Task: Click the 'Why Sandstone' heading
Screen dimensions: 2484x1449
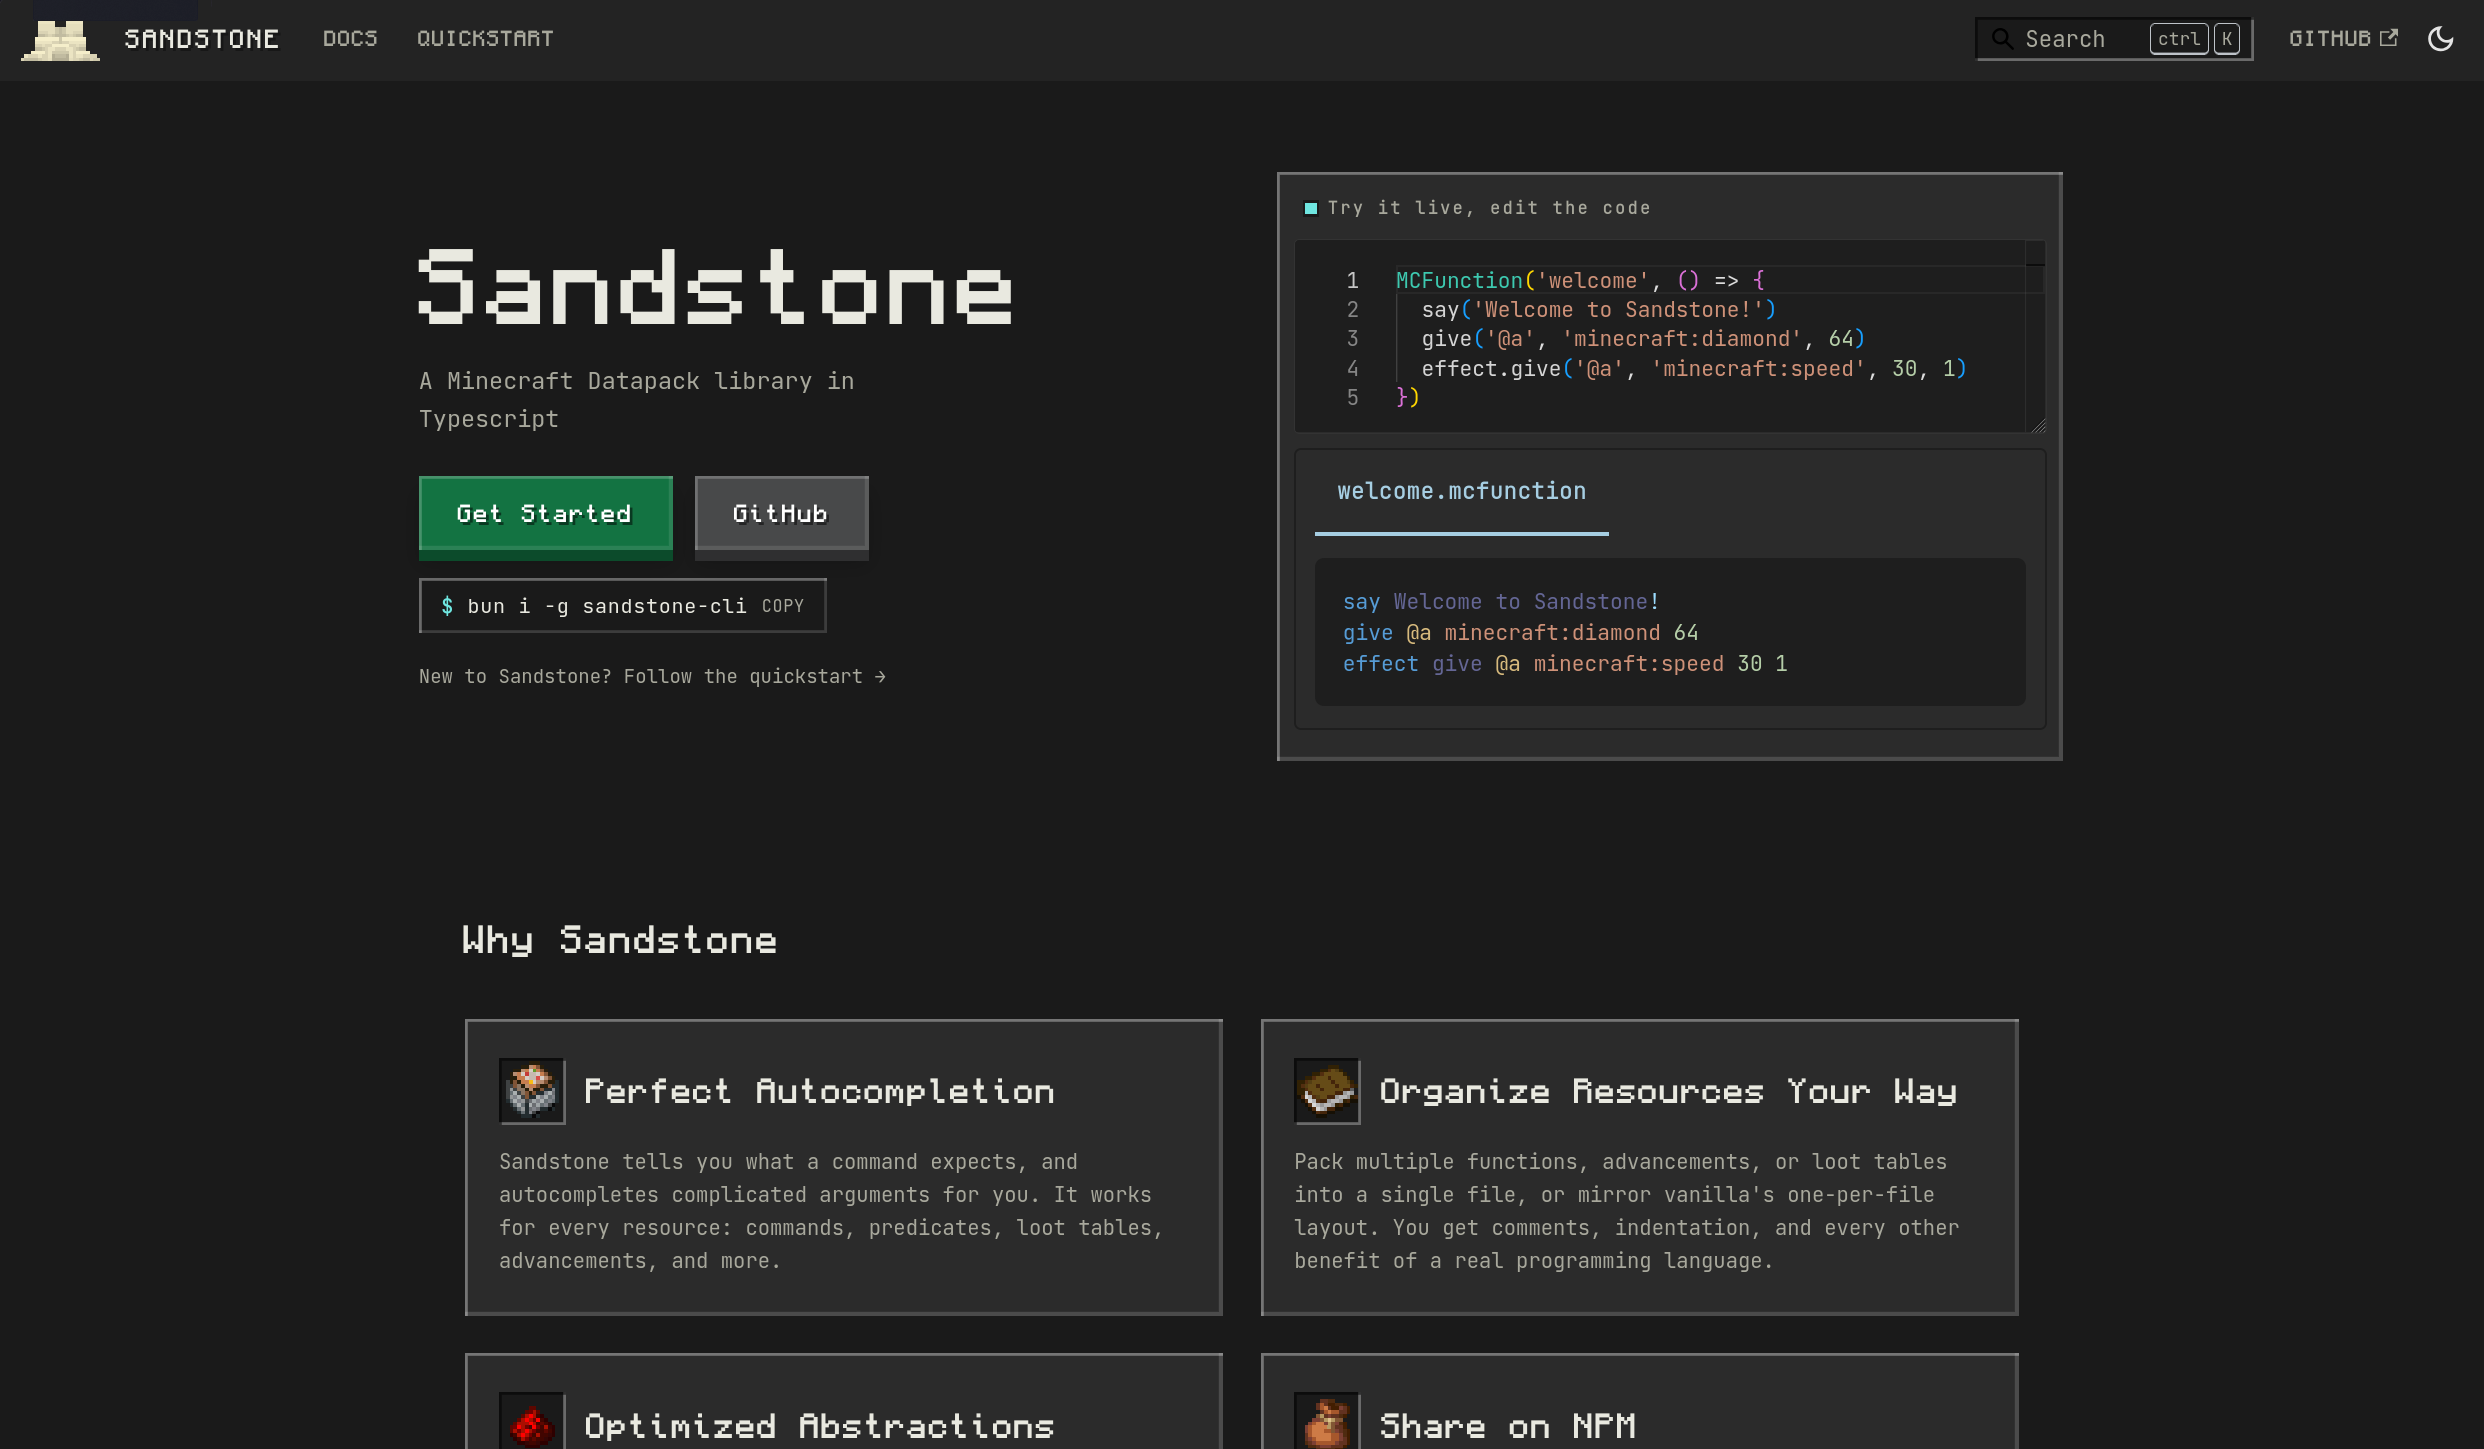Action: [620, 940]
